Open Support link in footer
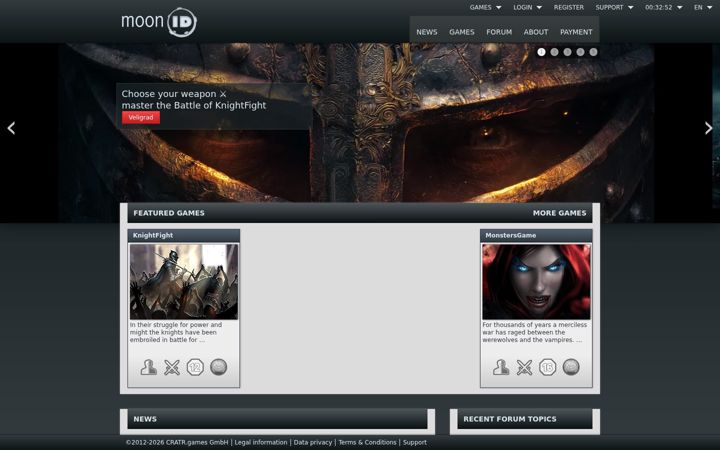 [415, 443]
